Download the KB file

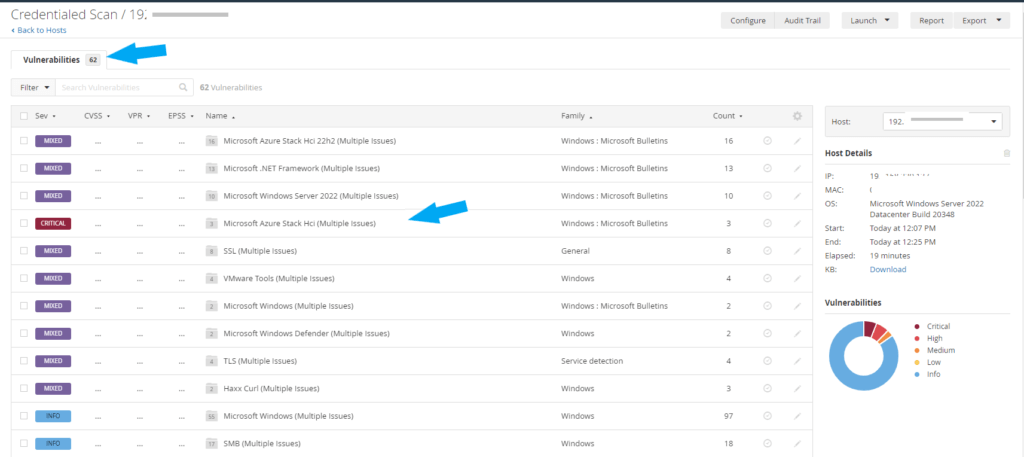pos(888,269)
